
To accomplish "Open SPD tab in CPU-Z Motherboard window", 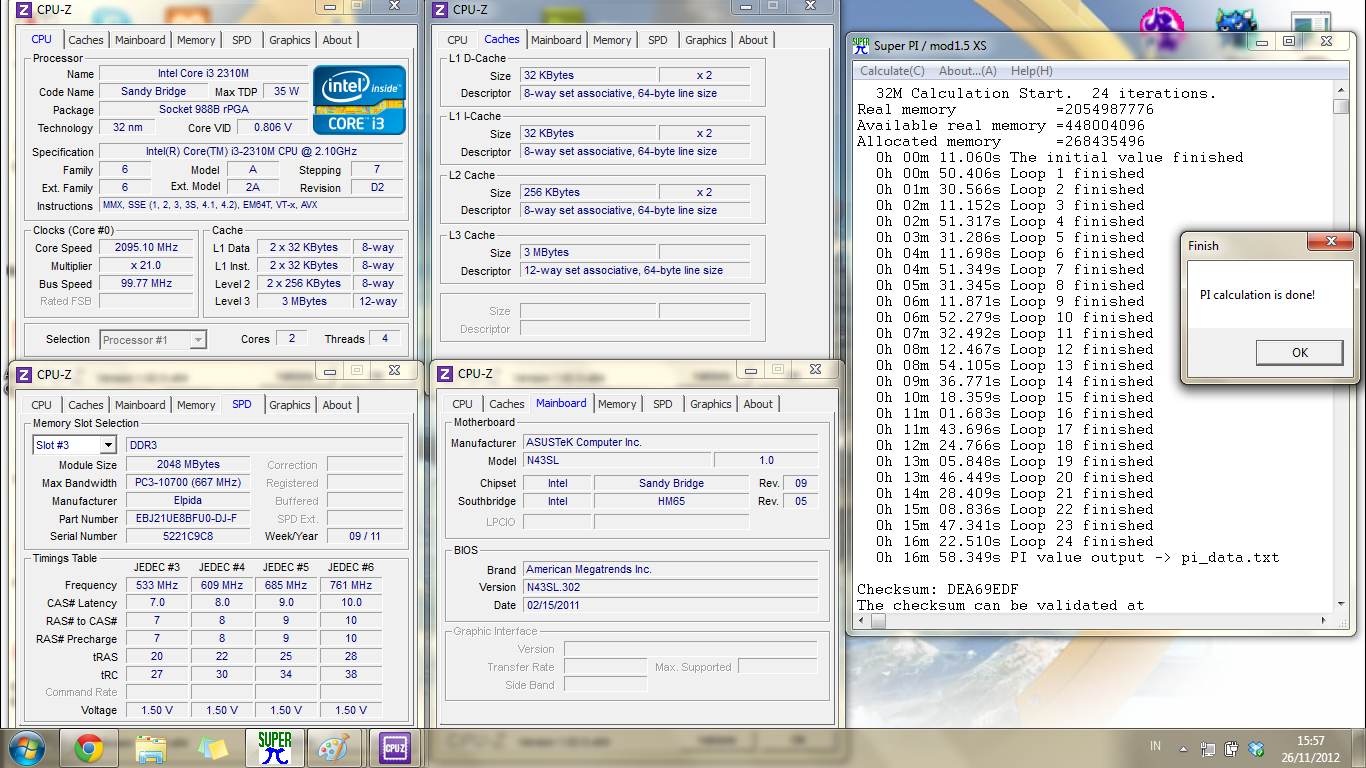I will [663, 404].
